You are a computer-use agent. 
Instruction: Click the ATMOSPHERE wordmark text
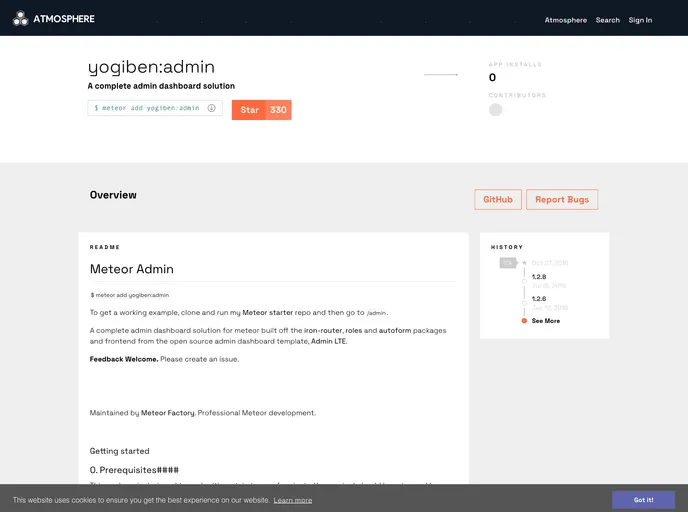pyautogui.click(x=64, y=19)
